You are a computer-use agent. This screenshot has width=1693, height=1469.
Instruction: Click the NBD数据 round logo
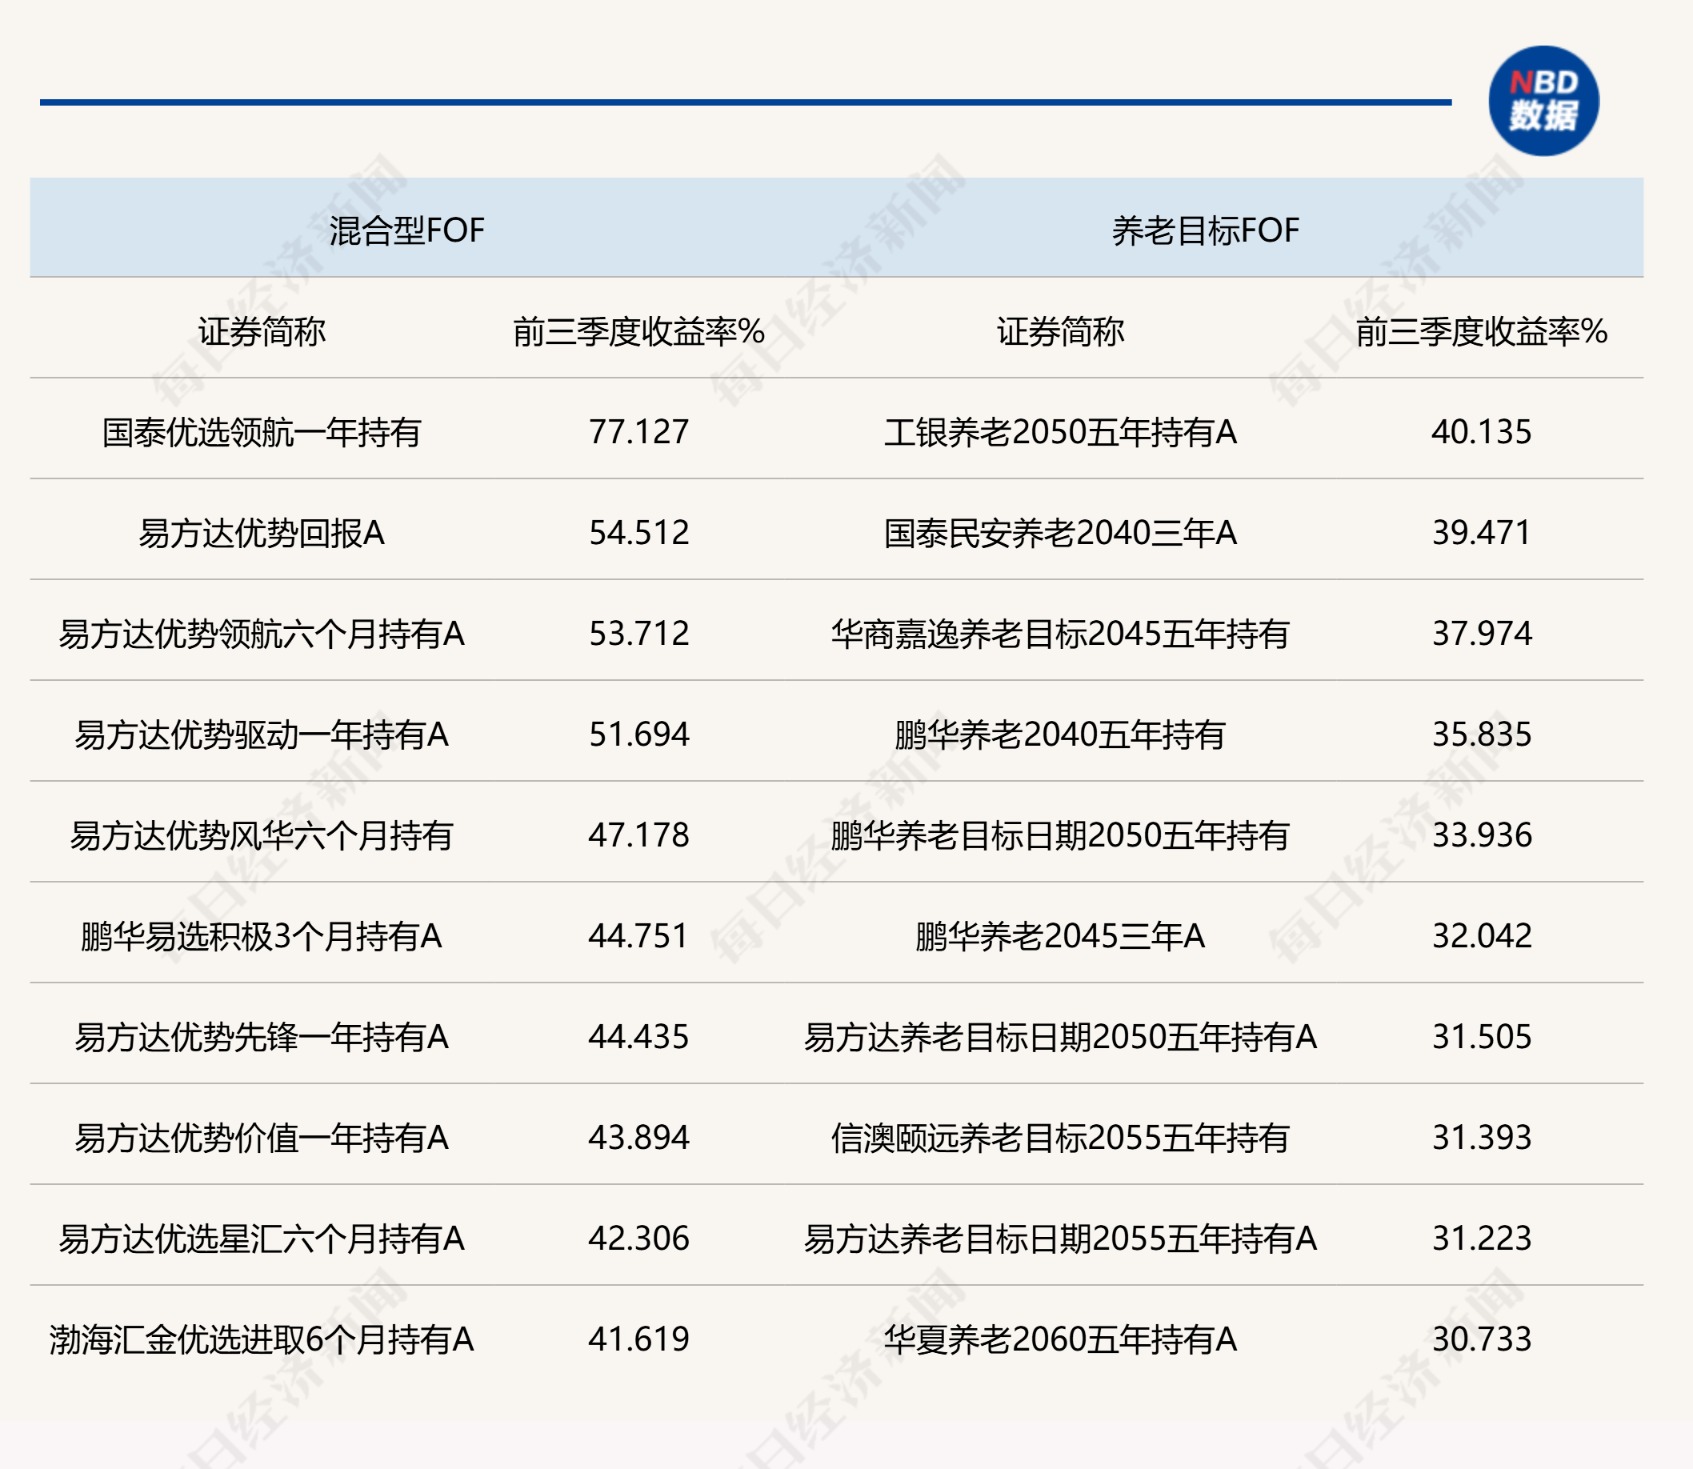[x=1543, y=101]
